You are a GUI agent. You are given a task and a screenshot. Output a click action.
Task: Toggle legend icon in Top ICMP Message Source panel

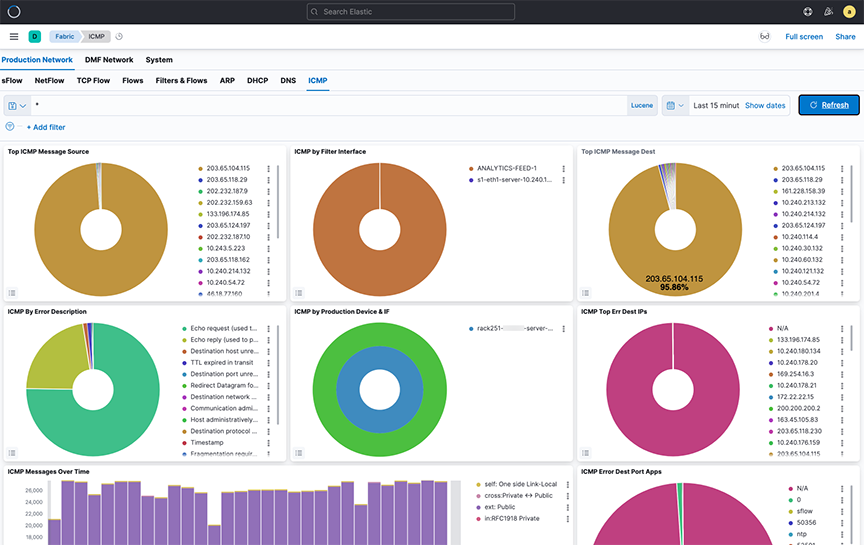tap(12, 293)
